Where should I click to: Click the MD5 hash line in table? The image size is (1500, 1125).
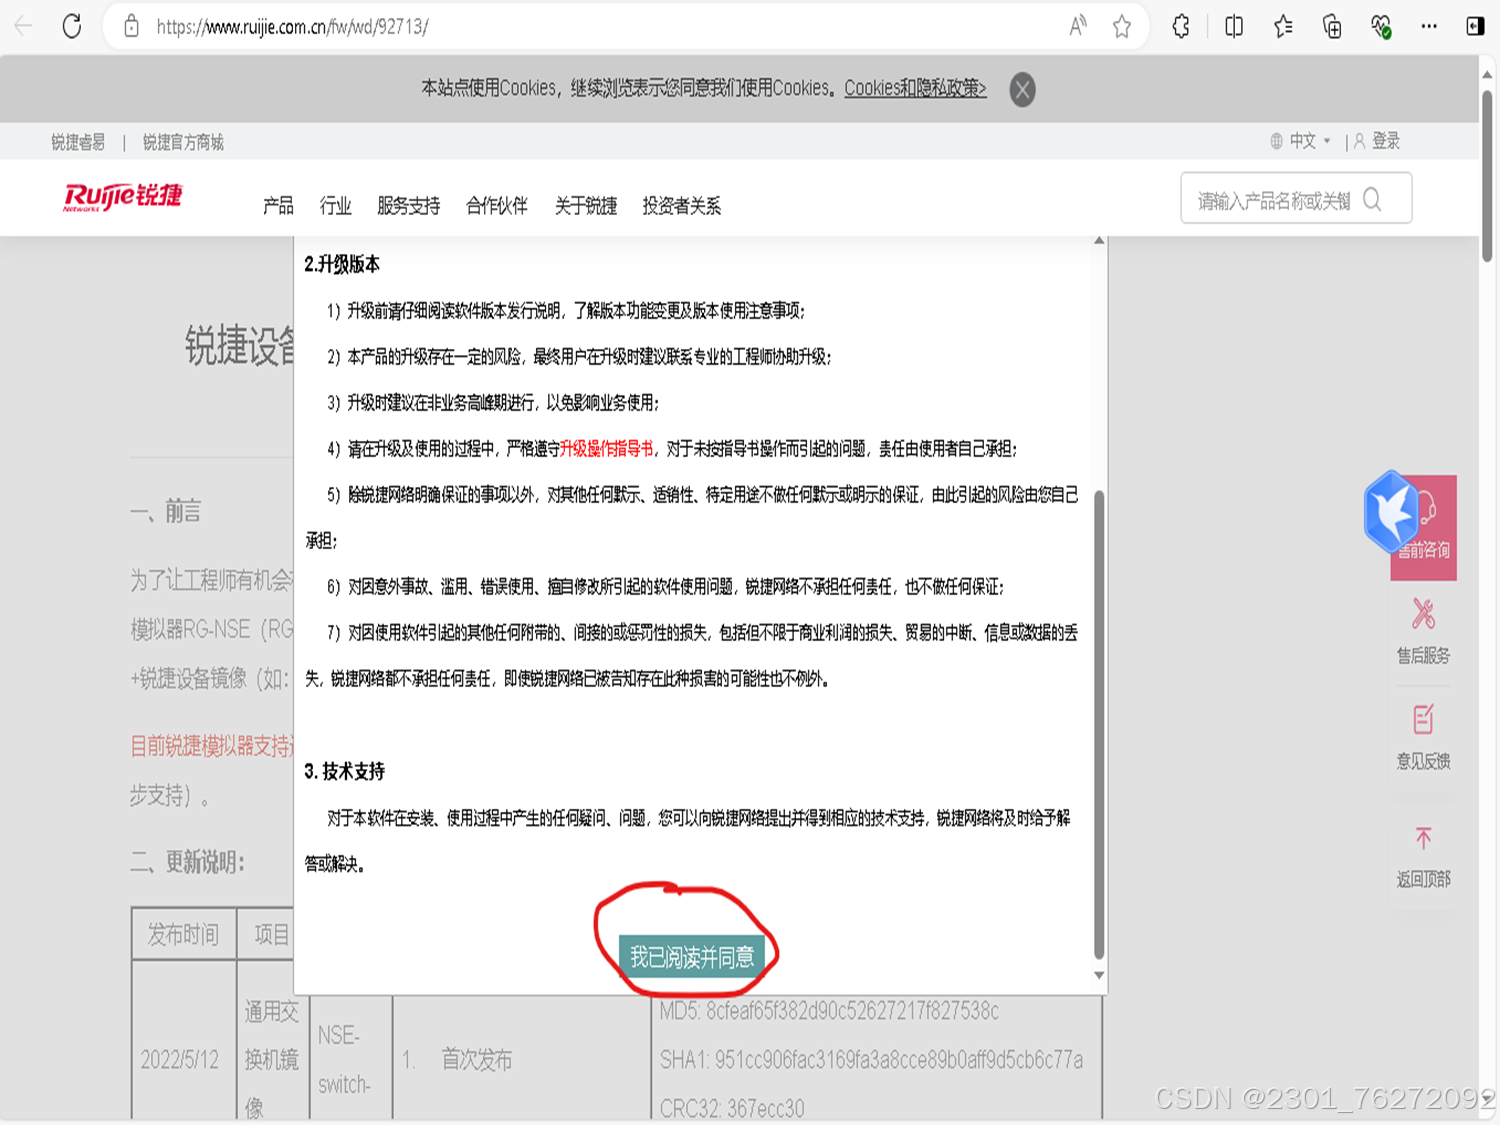click(829, 1011)
